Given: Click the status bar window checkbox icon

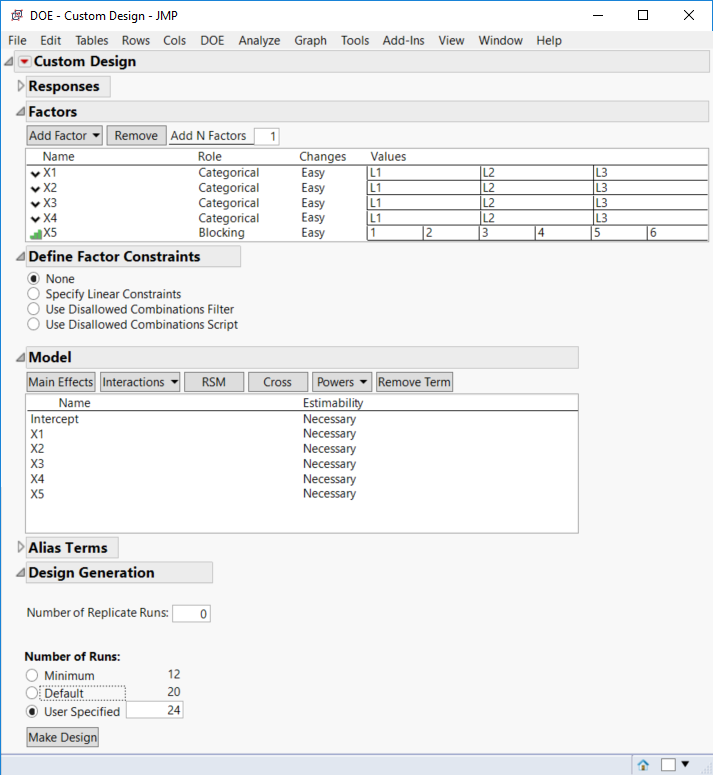Looking at the screenshot, I should (668, 765).
